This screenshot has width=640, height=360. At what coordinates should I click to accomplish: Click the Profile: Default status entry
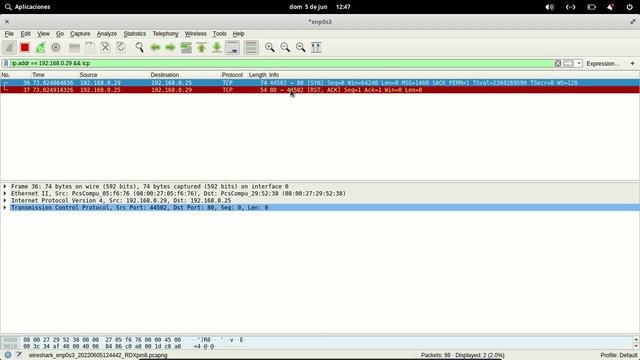click(619, 356)
